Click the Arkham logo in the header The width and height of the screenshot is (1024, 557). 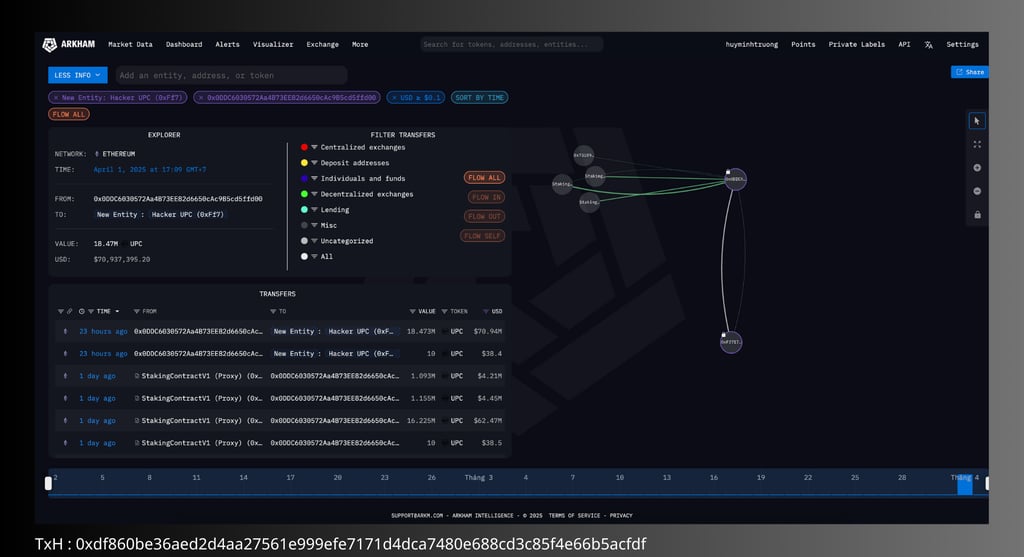click(68, 44)
